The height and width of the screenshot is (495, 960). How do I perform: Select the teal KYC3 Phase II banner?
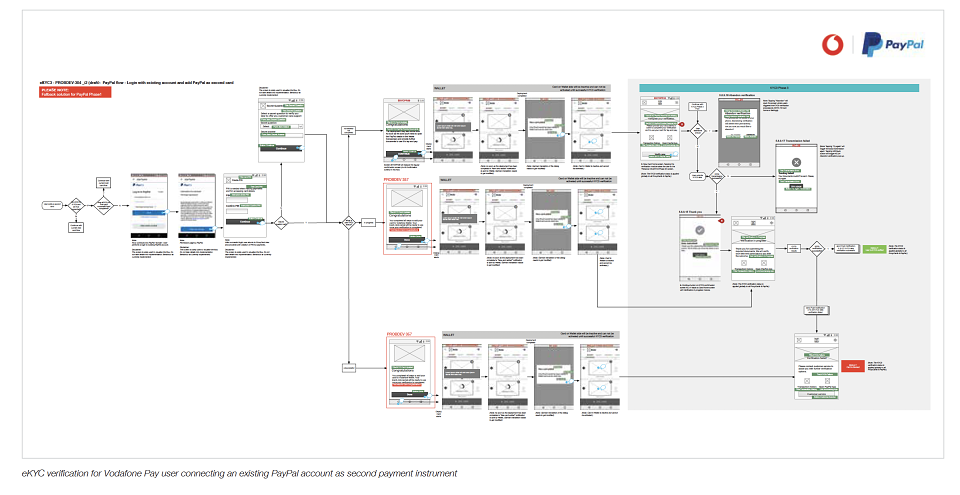click(x=779, y=88)
